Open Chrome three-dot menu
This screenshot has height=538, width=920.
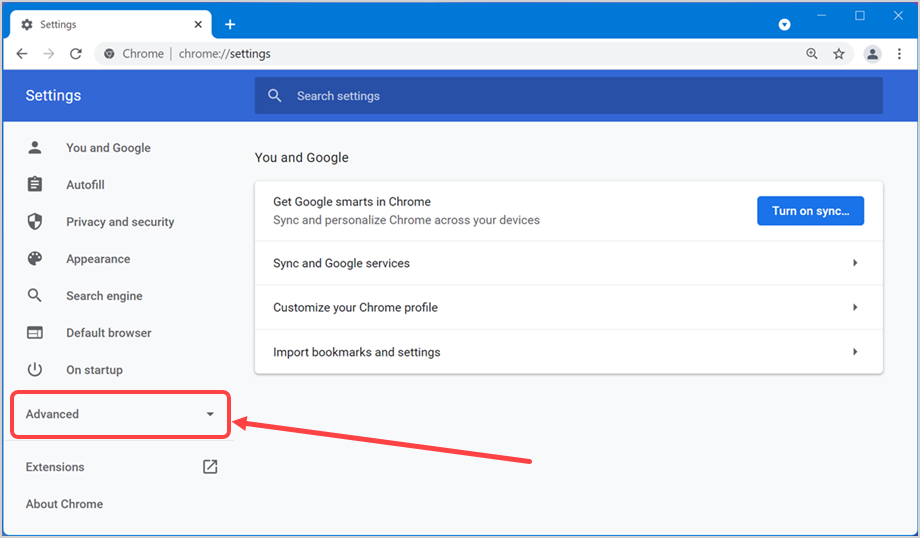[899, 54]
